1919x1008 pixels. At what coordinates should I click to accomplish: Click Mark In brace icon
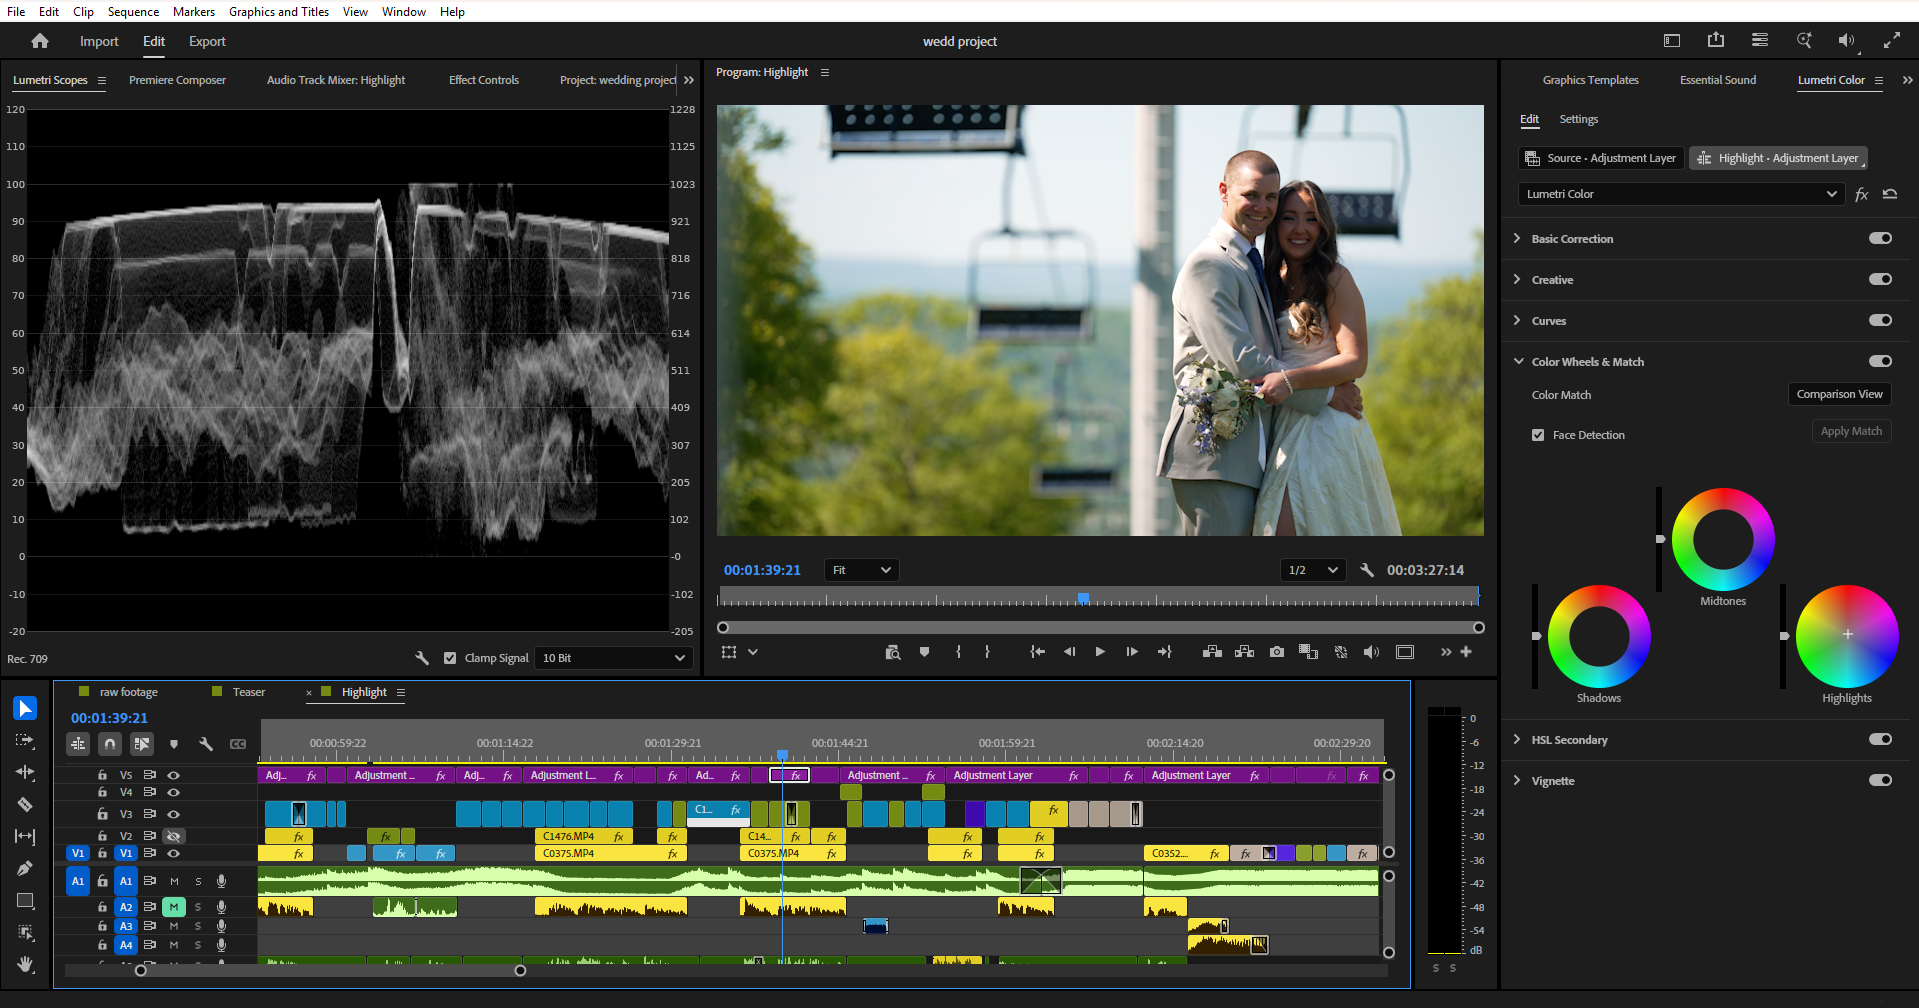(958, 652)
